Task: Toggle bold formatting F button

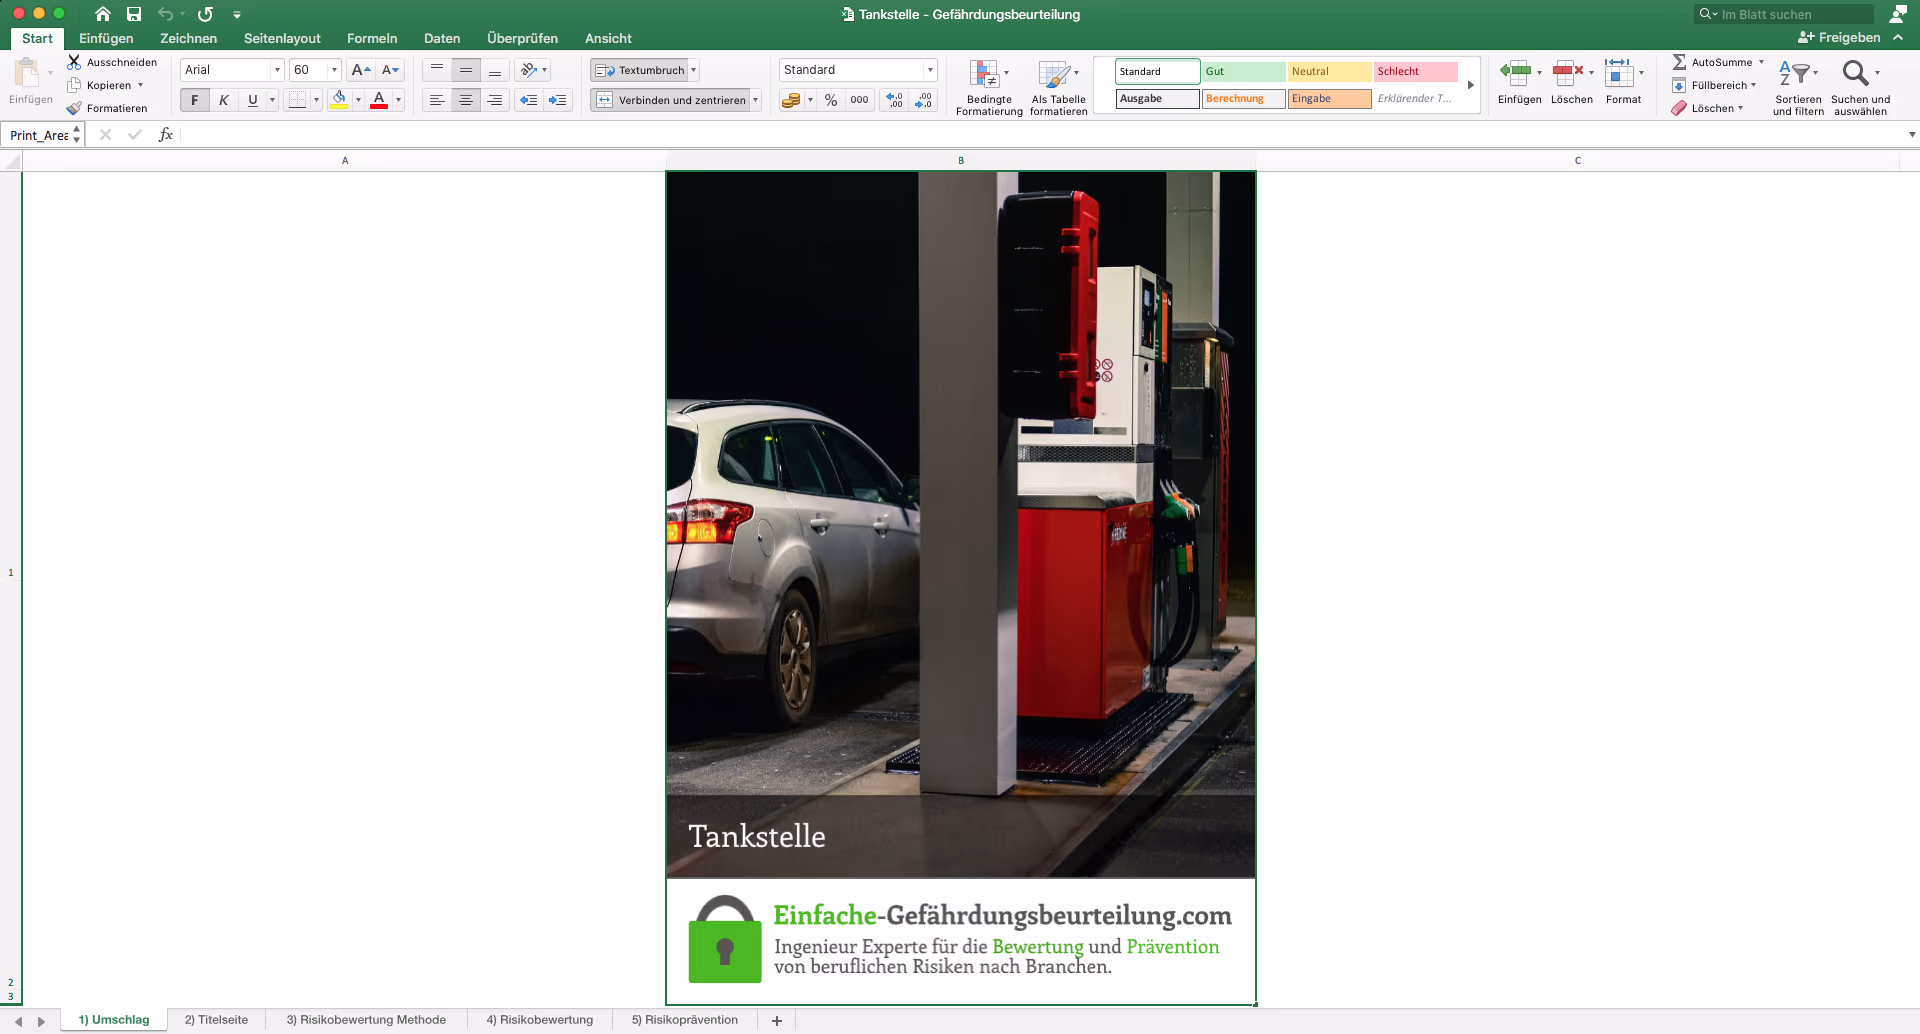Action: pos(195,100)
